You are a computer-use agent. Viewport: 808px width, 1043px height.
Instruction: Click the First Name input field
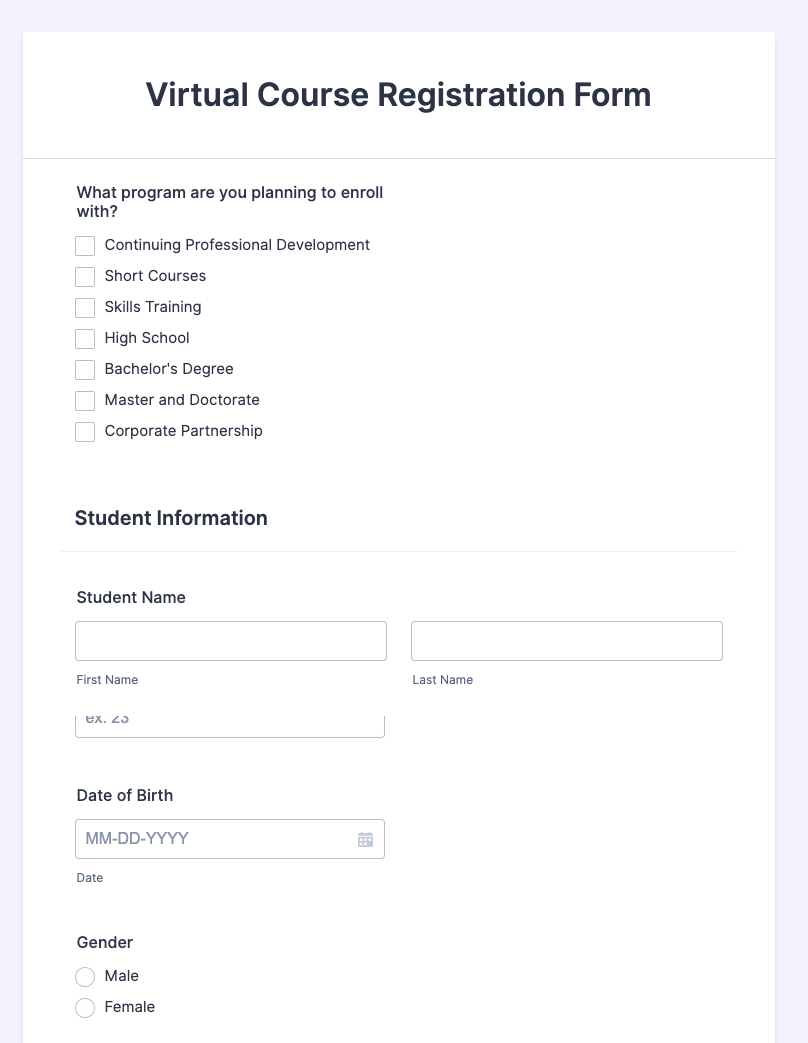231,641
